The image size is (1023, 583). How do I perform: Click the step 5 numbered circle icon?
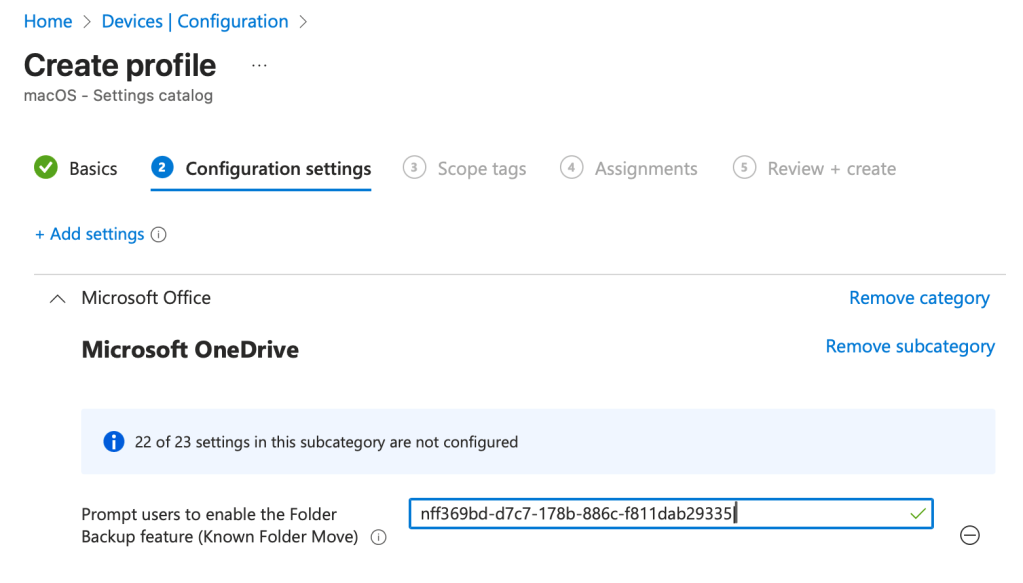click(744, 168)
